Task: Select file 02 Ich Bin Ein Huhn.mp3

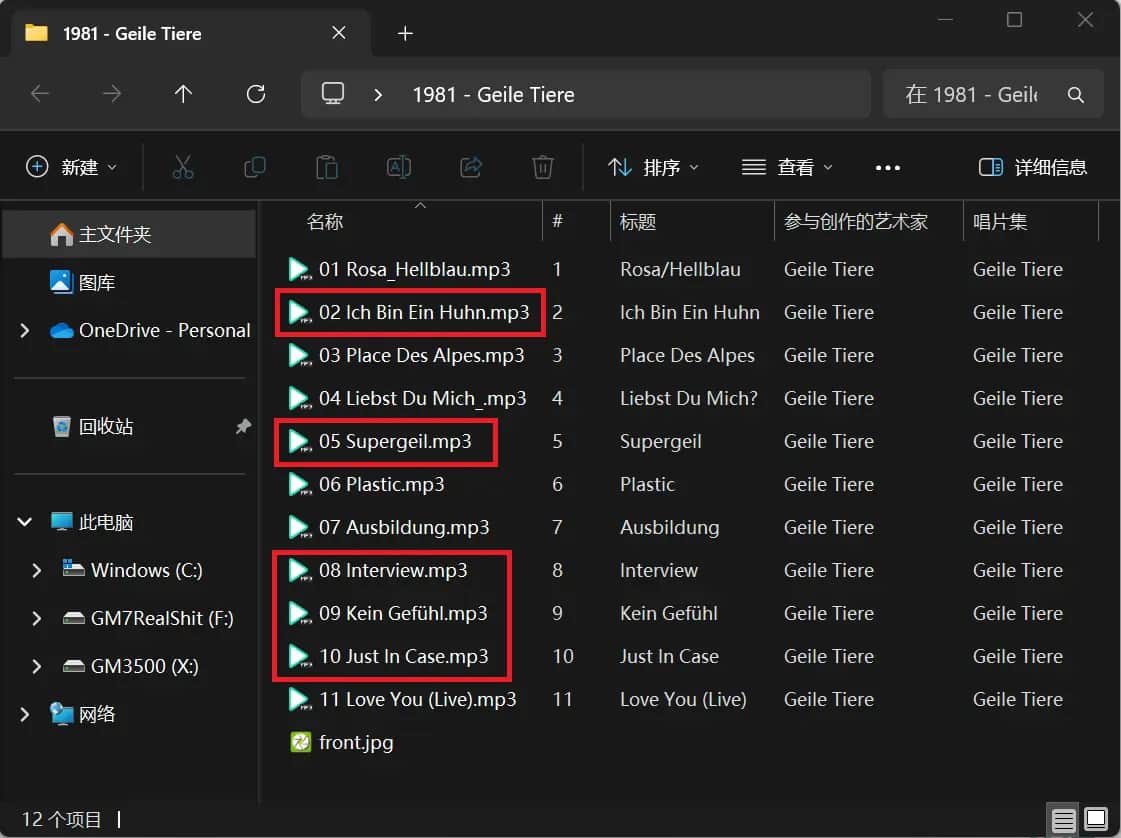Action: tap(424, 312)
